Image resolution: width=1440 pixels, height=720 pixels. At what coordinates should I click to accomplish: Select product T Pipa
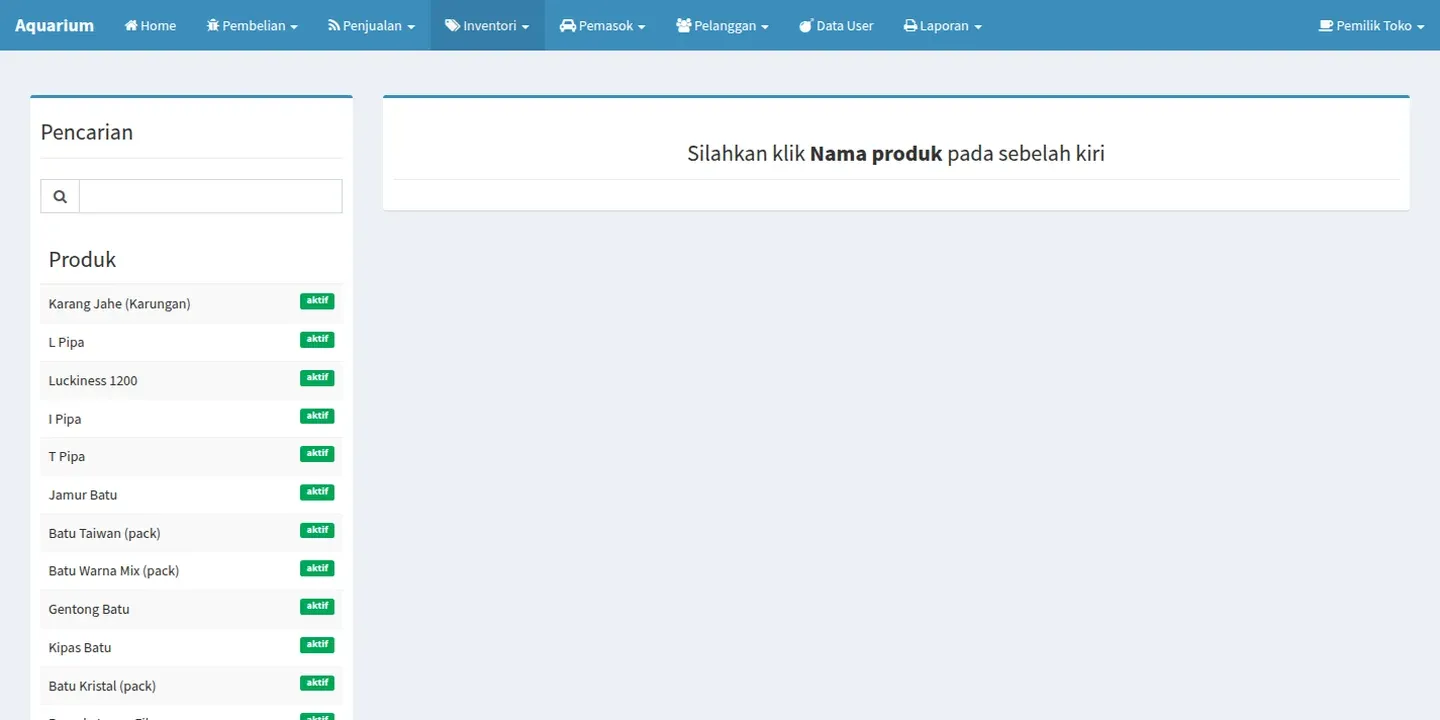[x=67, y=457]
